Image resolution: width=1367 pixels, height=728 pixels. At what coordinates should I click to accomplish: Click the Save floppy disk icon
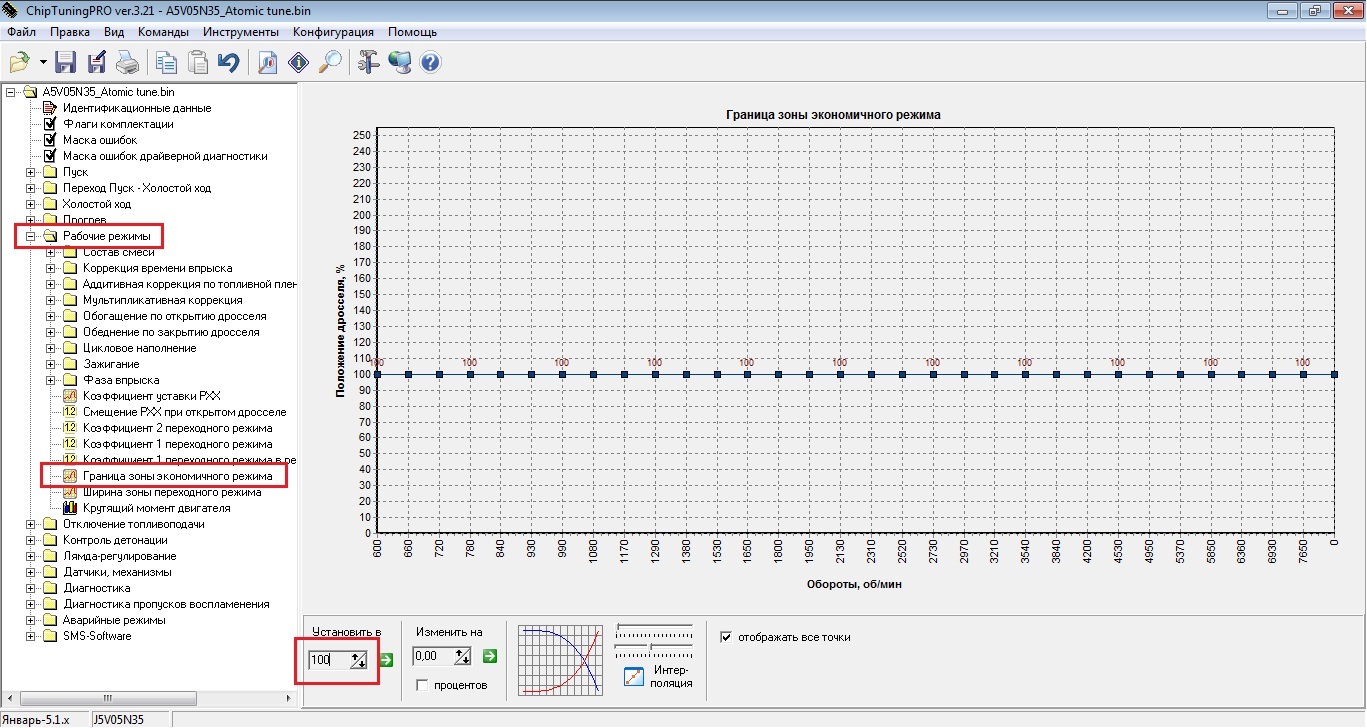pyautogui.click(x=66, y=63)
